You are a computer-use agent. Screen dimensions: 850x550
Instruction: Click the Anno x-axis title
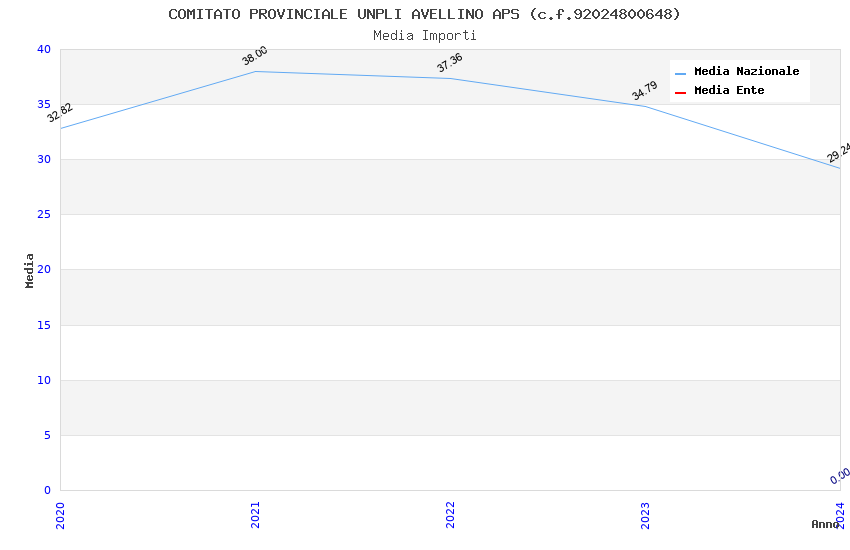pos(825,524)
